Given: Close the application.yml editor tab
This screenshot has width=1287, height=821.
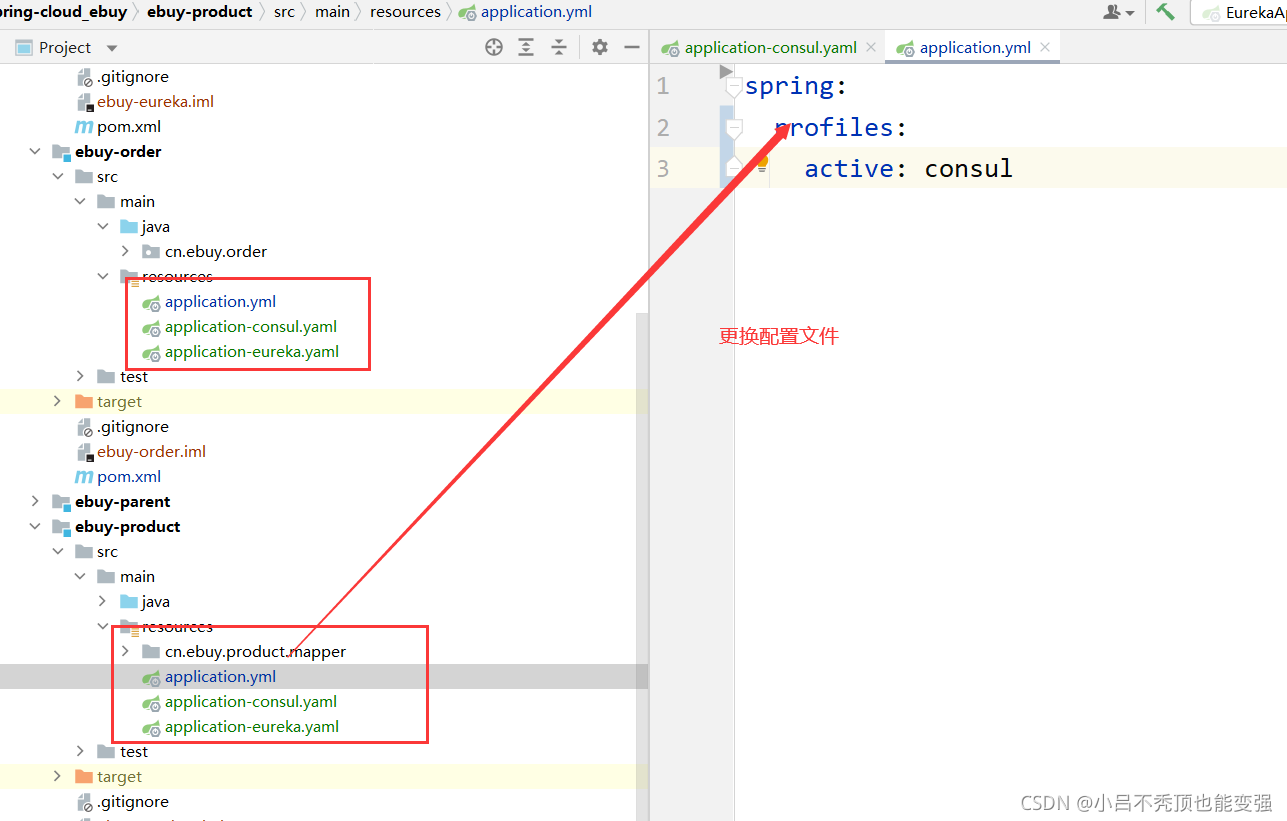Looking at the screenshot, I should 1045,47.
